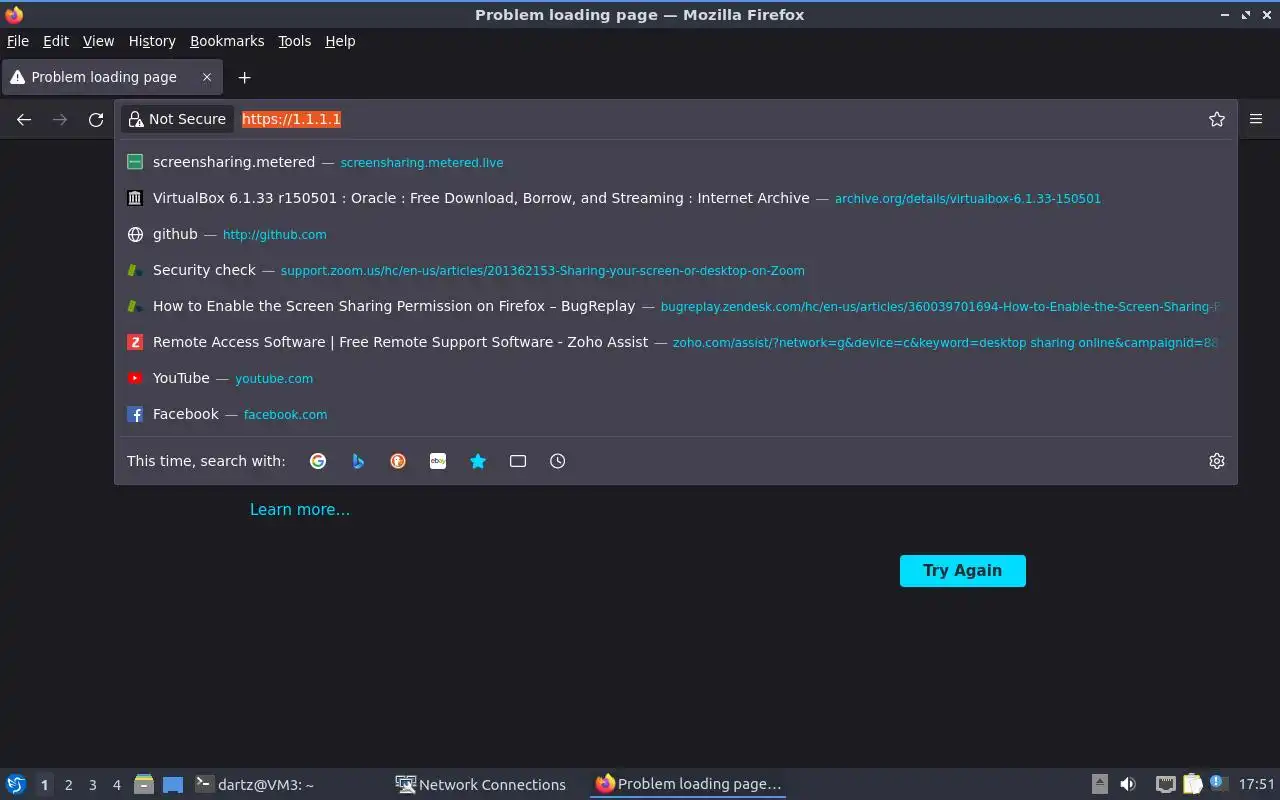Choose the BugReplay Screen Sharing Permission suggestion
The image size is (1280, 800).
676,306
